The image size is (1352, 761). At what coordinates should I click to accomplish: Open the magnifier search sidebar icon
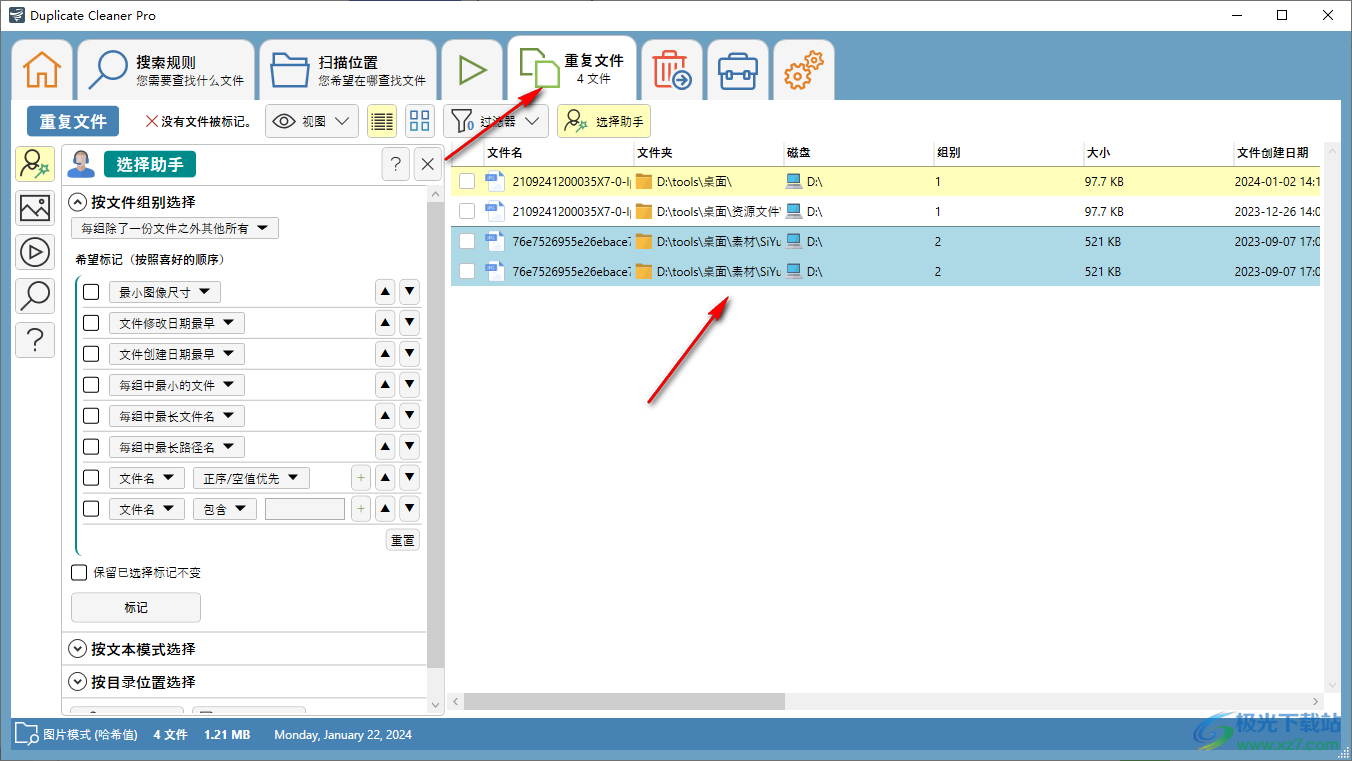coord(35,296)
